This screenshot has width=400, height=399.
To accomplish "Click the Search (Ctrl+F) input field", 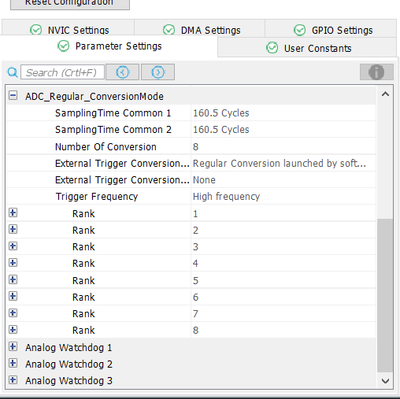I will (62, 72).
